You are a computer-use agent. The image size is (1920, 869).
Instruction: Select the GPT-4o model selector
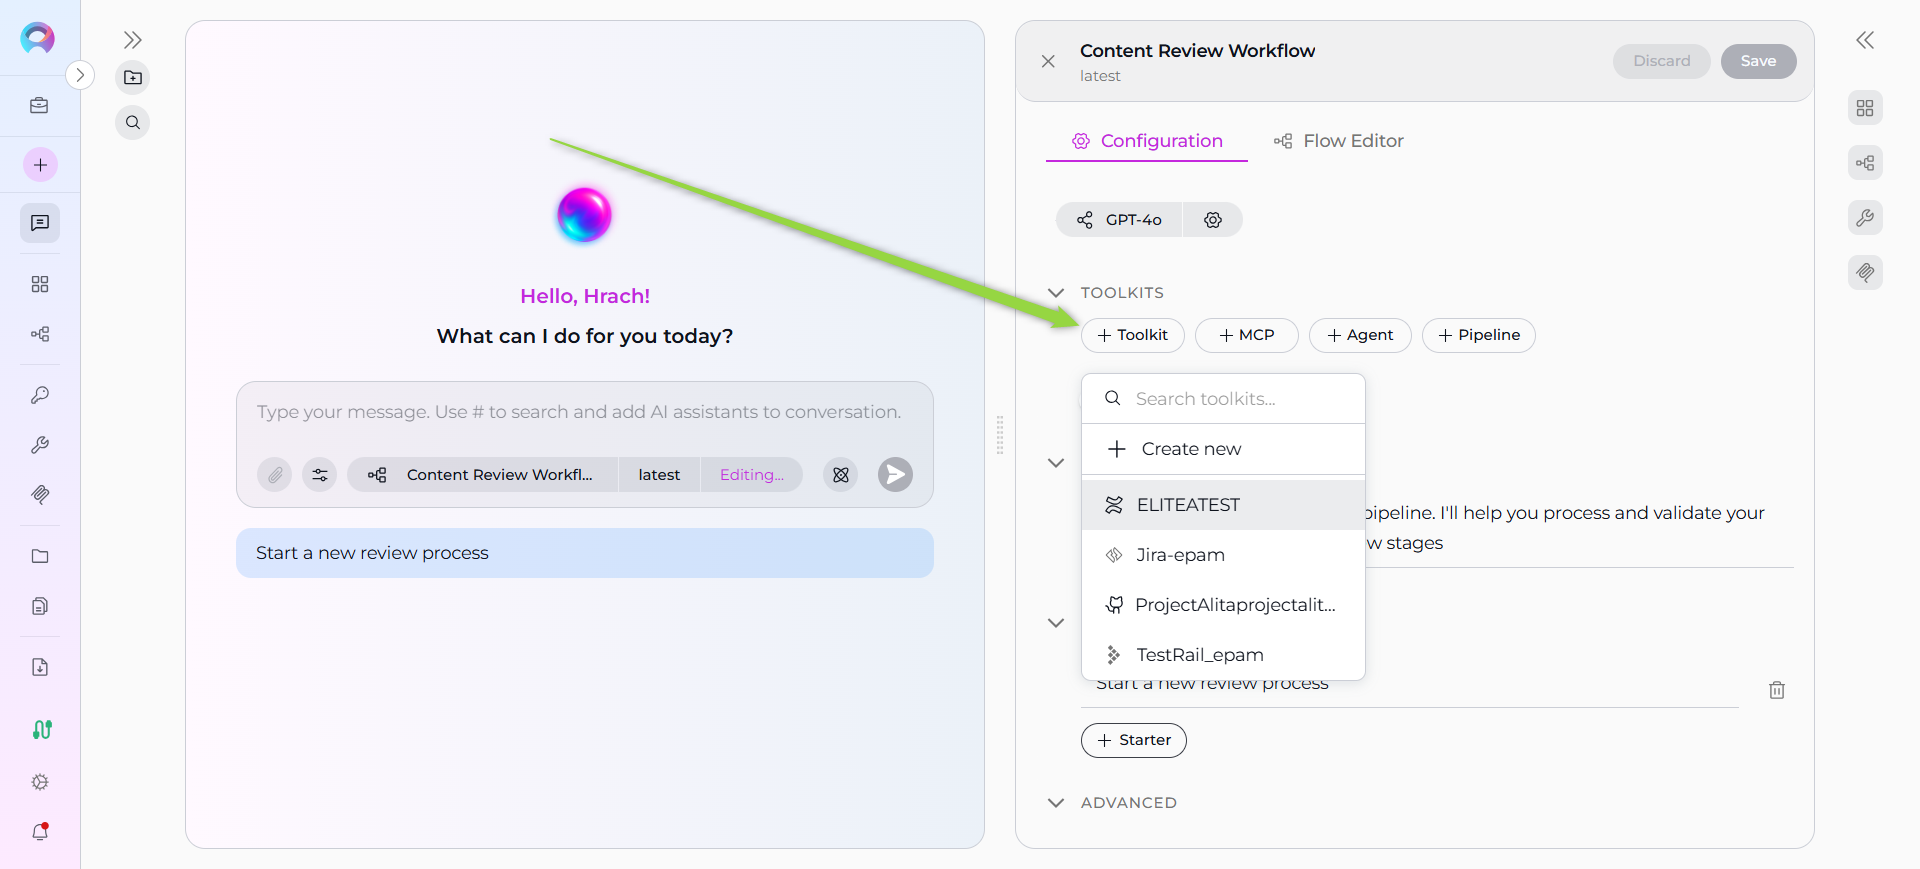pos(1120,220)
